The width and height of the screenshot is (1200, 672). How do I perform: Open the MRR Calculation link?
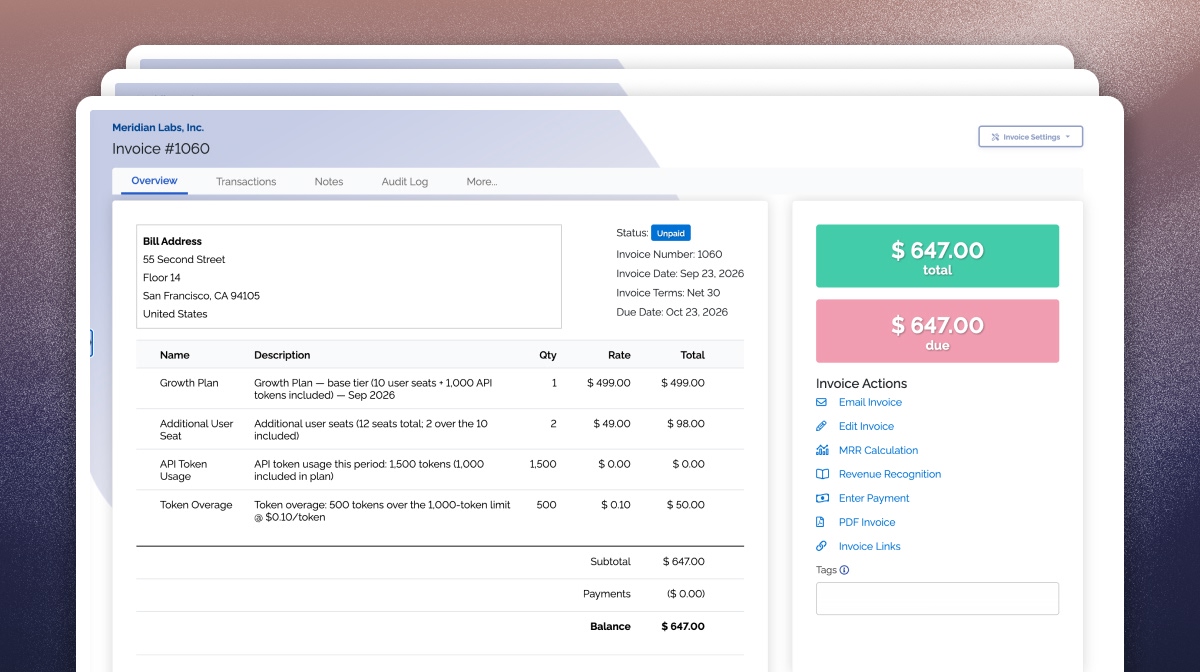coord(878,450)
